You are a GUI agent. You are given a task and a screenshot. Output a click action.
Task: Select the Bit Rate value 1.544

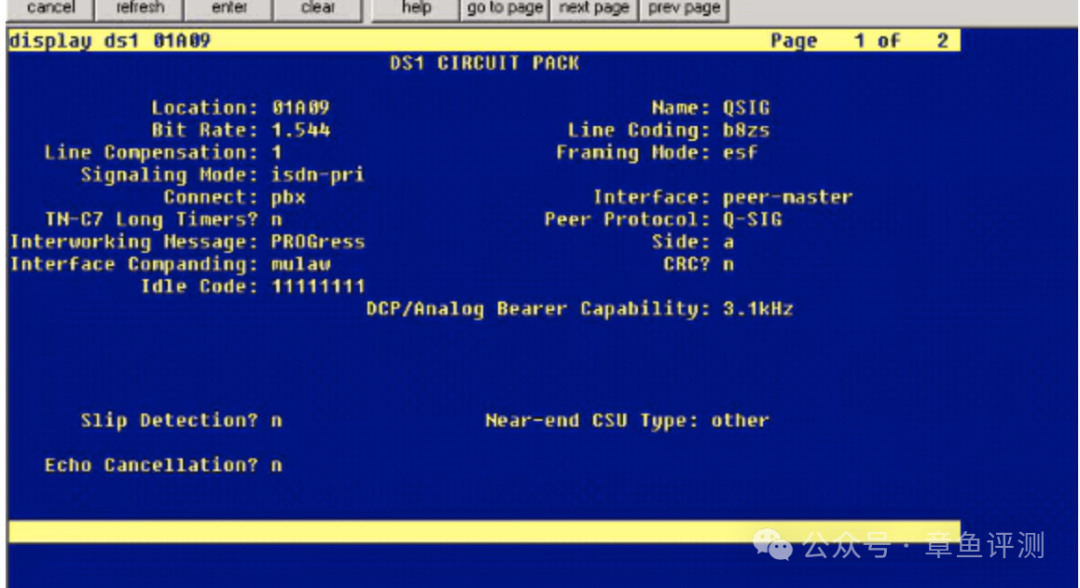tap(300, 130)
